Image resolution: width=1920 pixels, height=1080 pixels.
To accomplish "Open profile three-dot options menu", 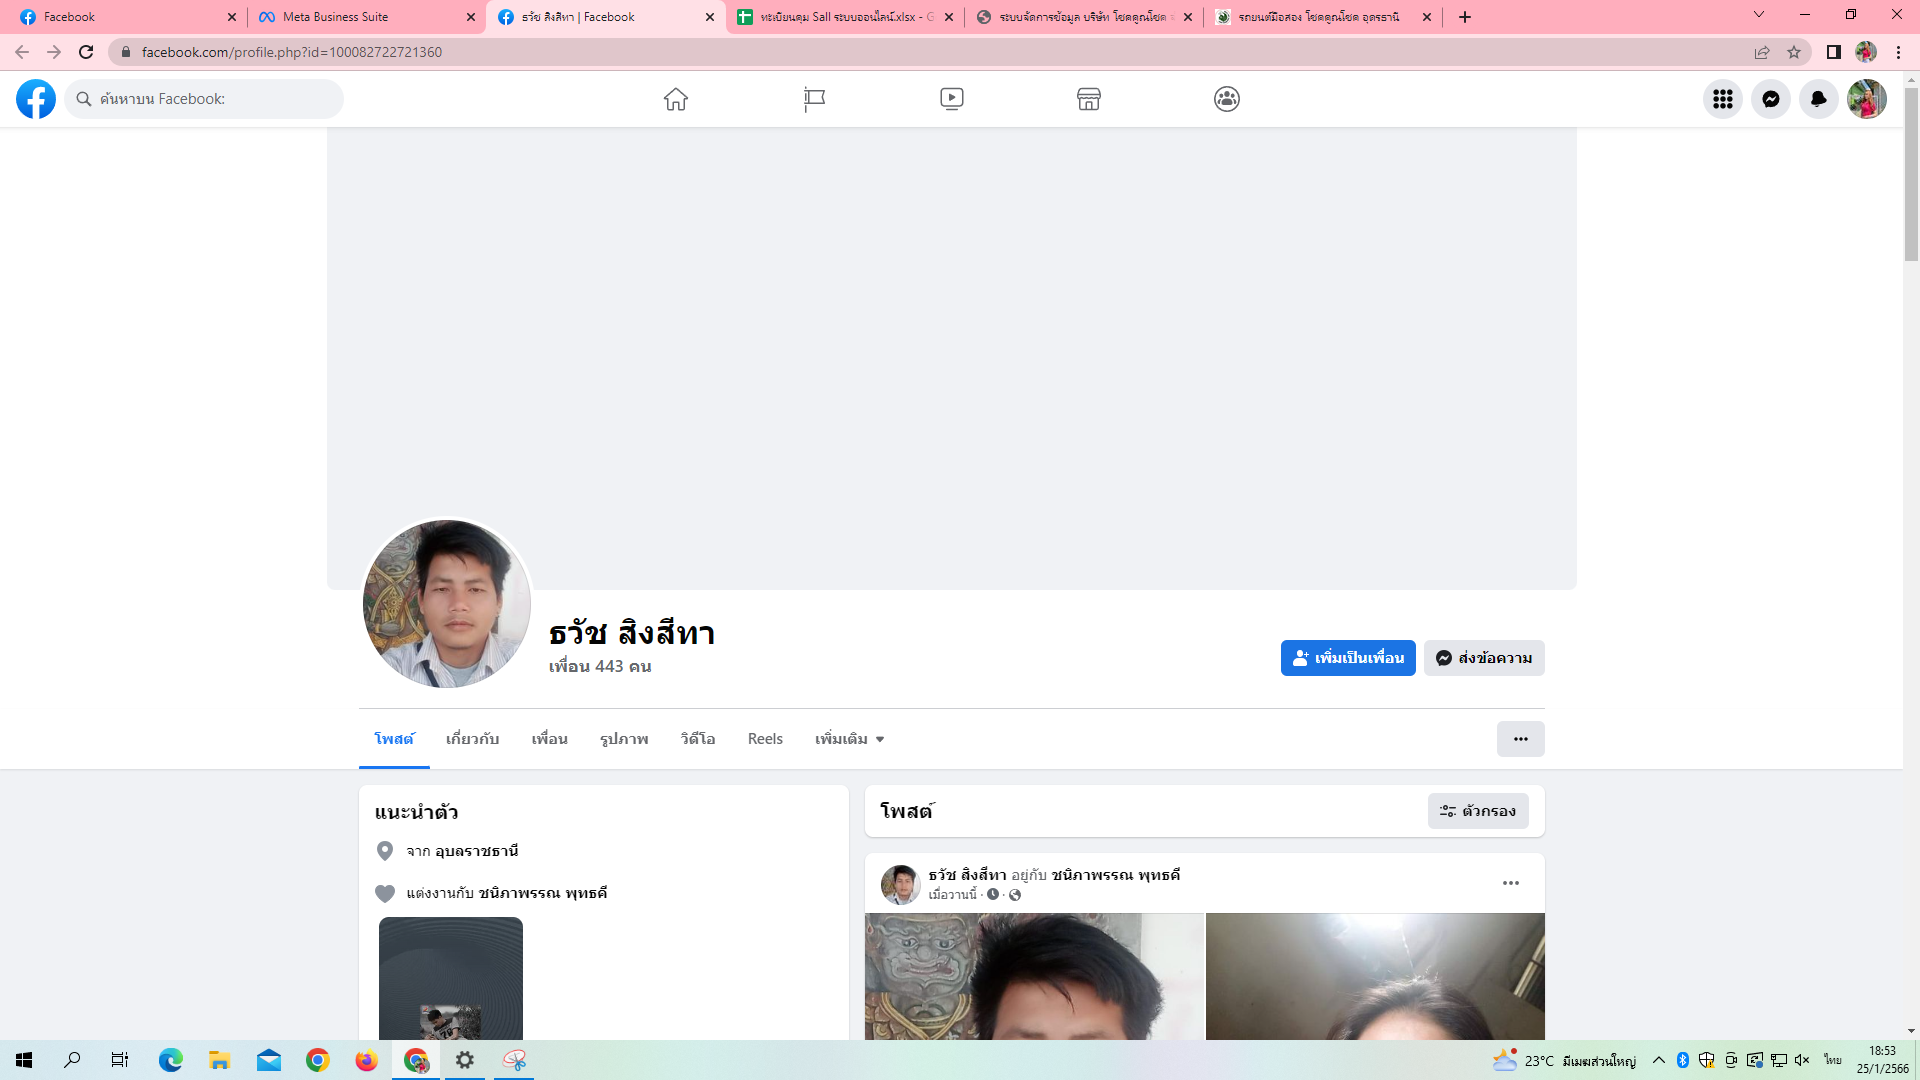I will click(1520, 739).
